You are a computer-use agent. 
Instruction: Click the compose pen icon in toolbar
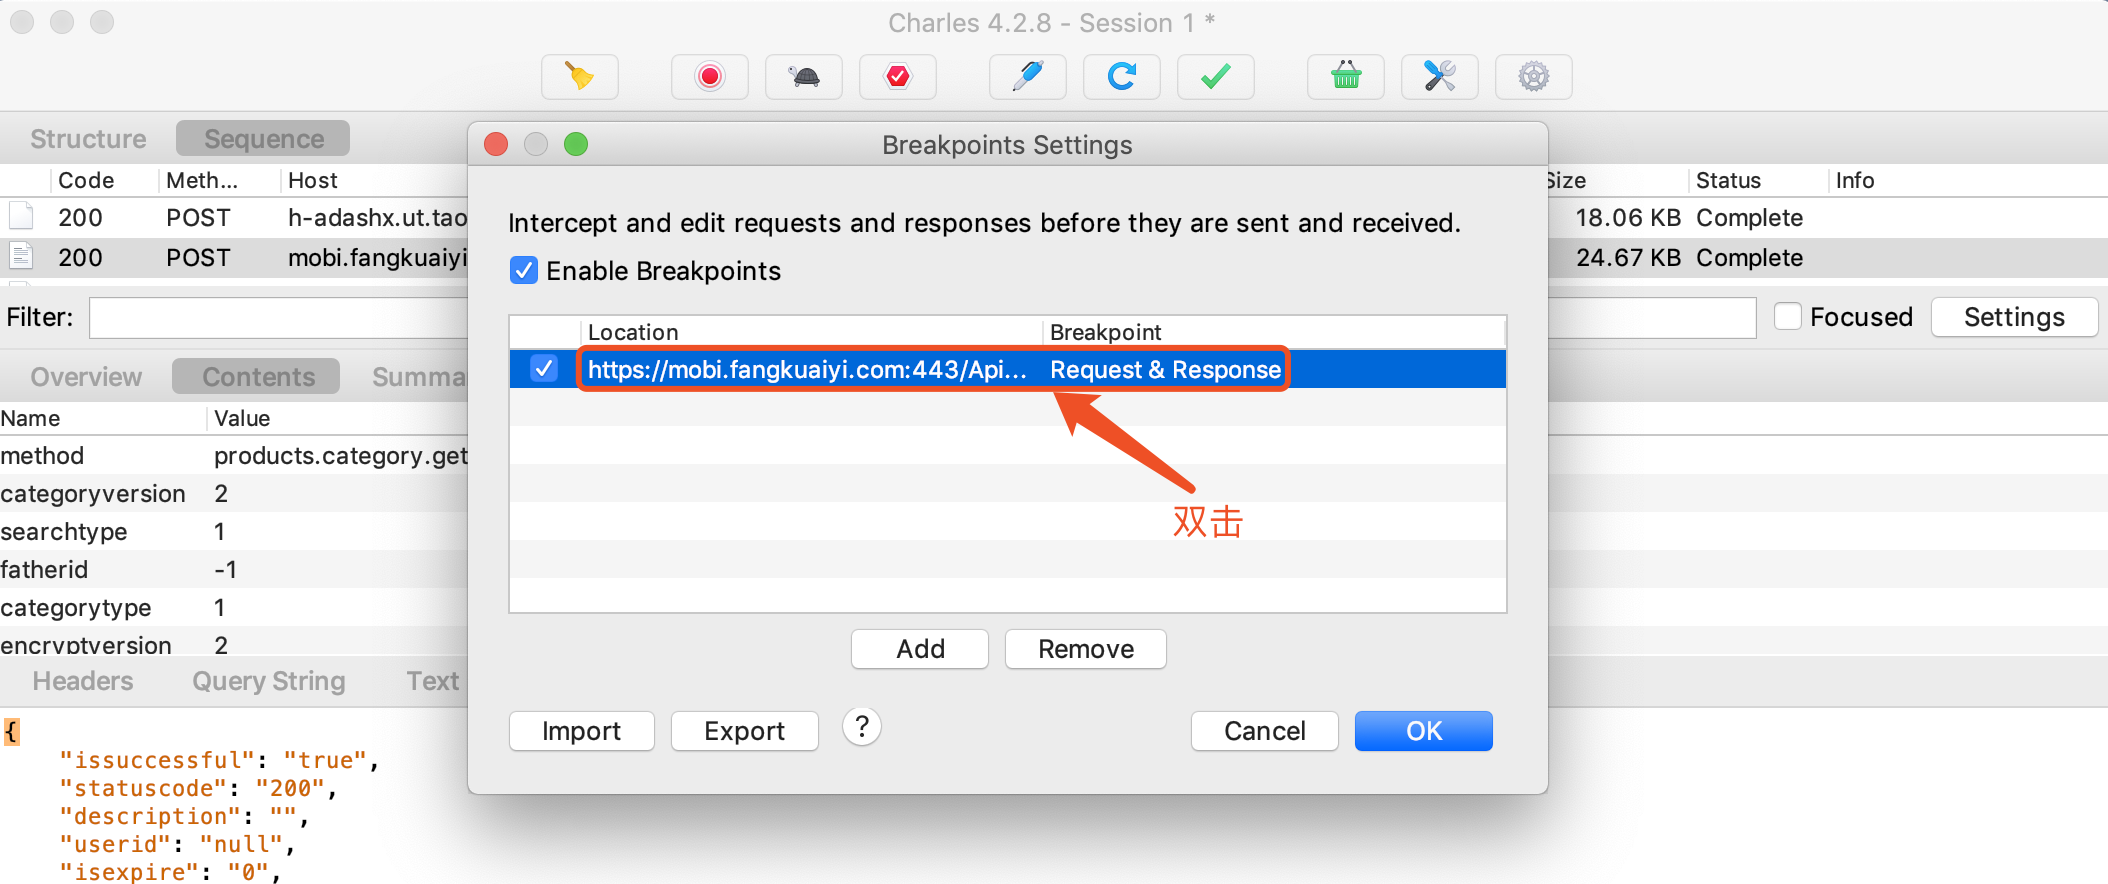tap(1028, 77)
